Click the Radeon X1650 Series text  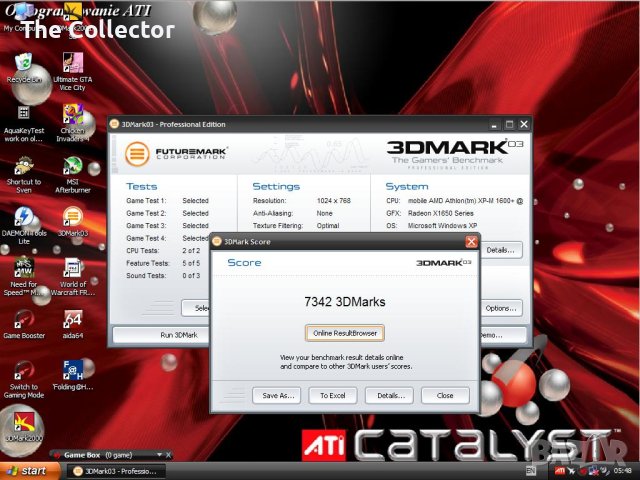[x=441, y=213]
